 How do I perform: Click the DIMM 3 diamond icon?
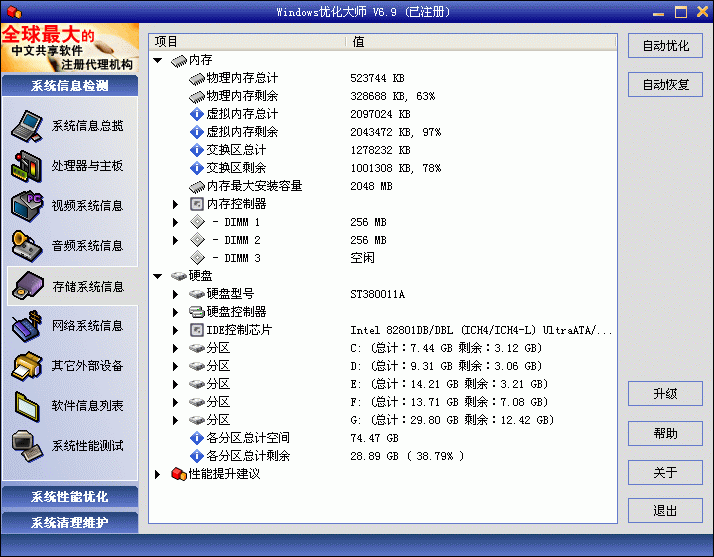pos(197,258)
